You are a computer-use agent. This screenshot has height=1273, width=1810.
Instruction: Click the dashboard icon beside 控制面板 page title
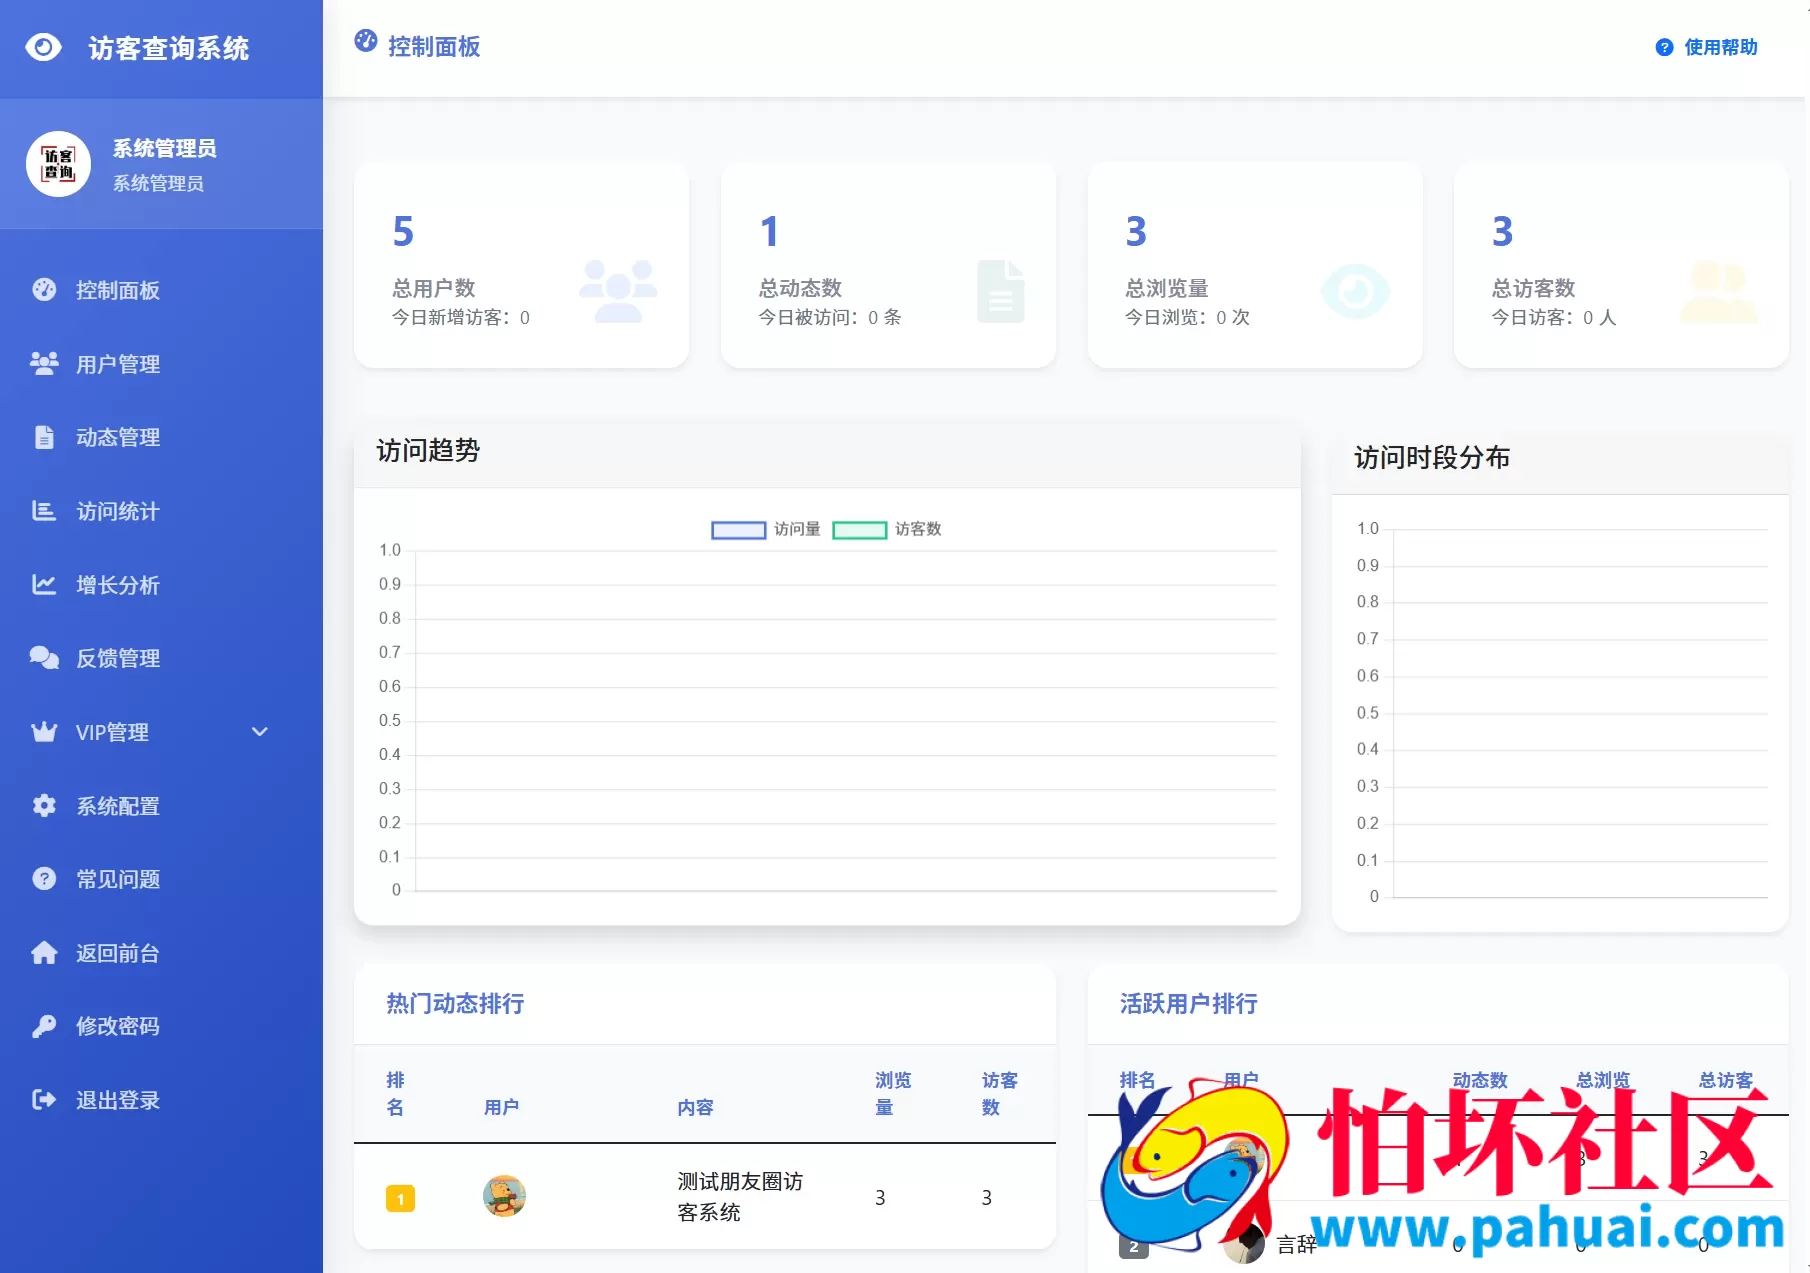[x=366, y=41]
